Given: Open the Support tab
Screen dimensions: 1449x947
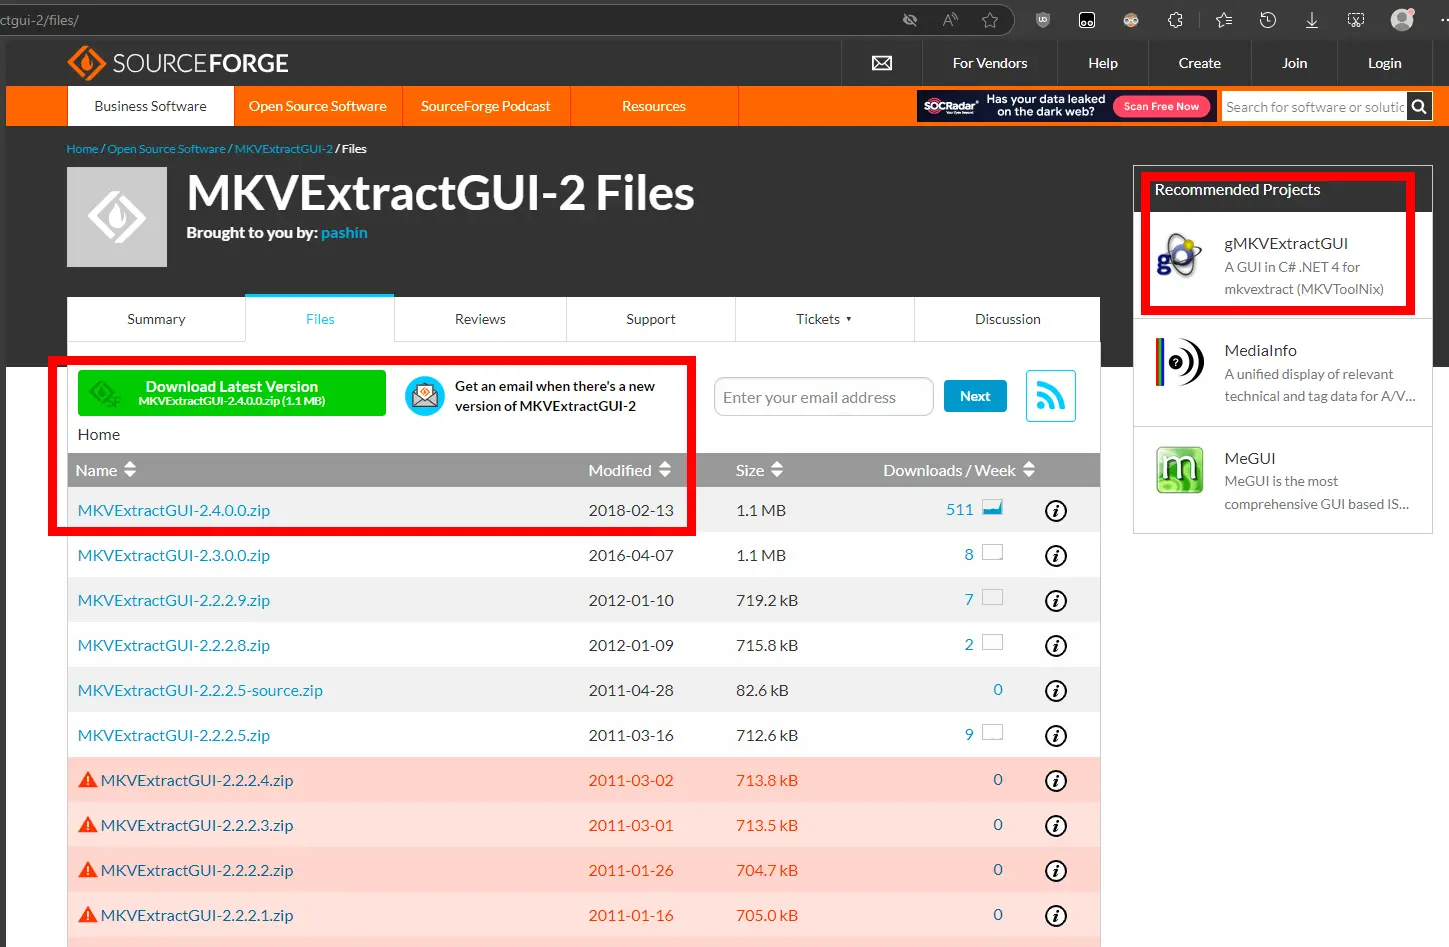Looking at the screenshot, I should coord(651,319).
